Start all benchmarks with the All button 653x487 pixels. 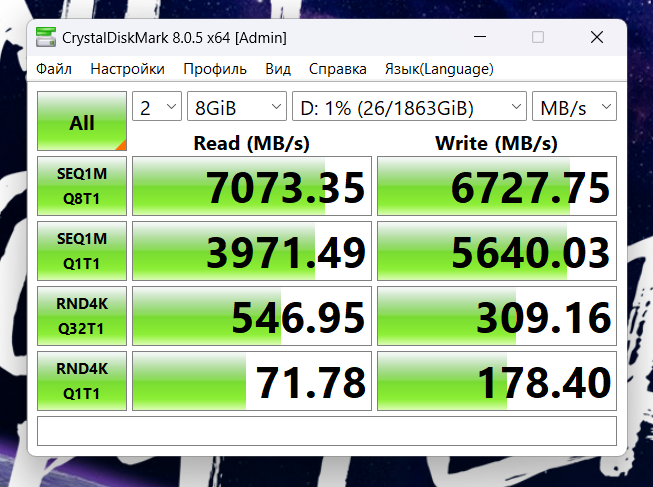[82, 121]
